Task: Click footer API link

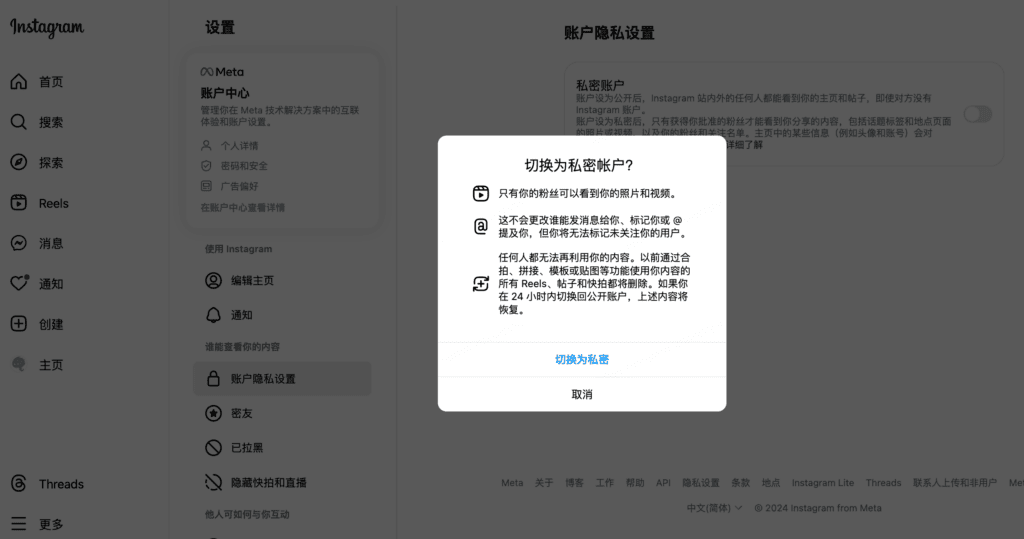Action: click(664, 483)
